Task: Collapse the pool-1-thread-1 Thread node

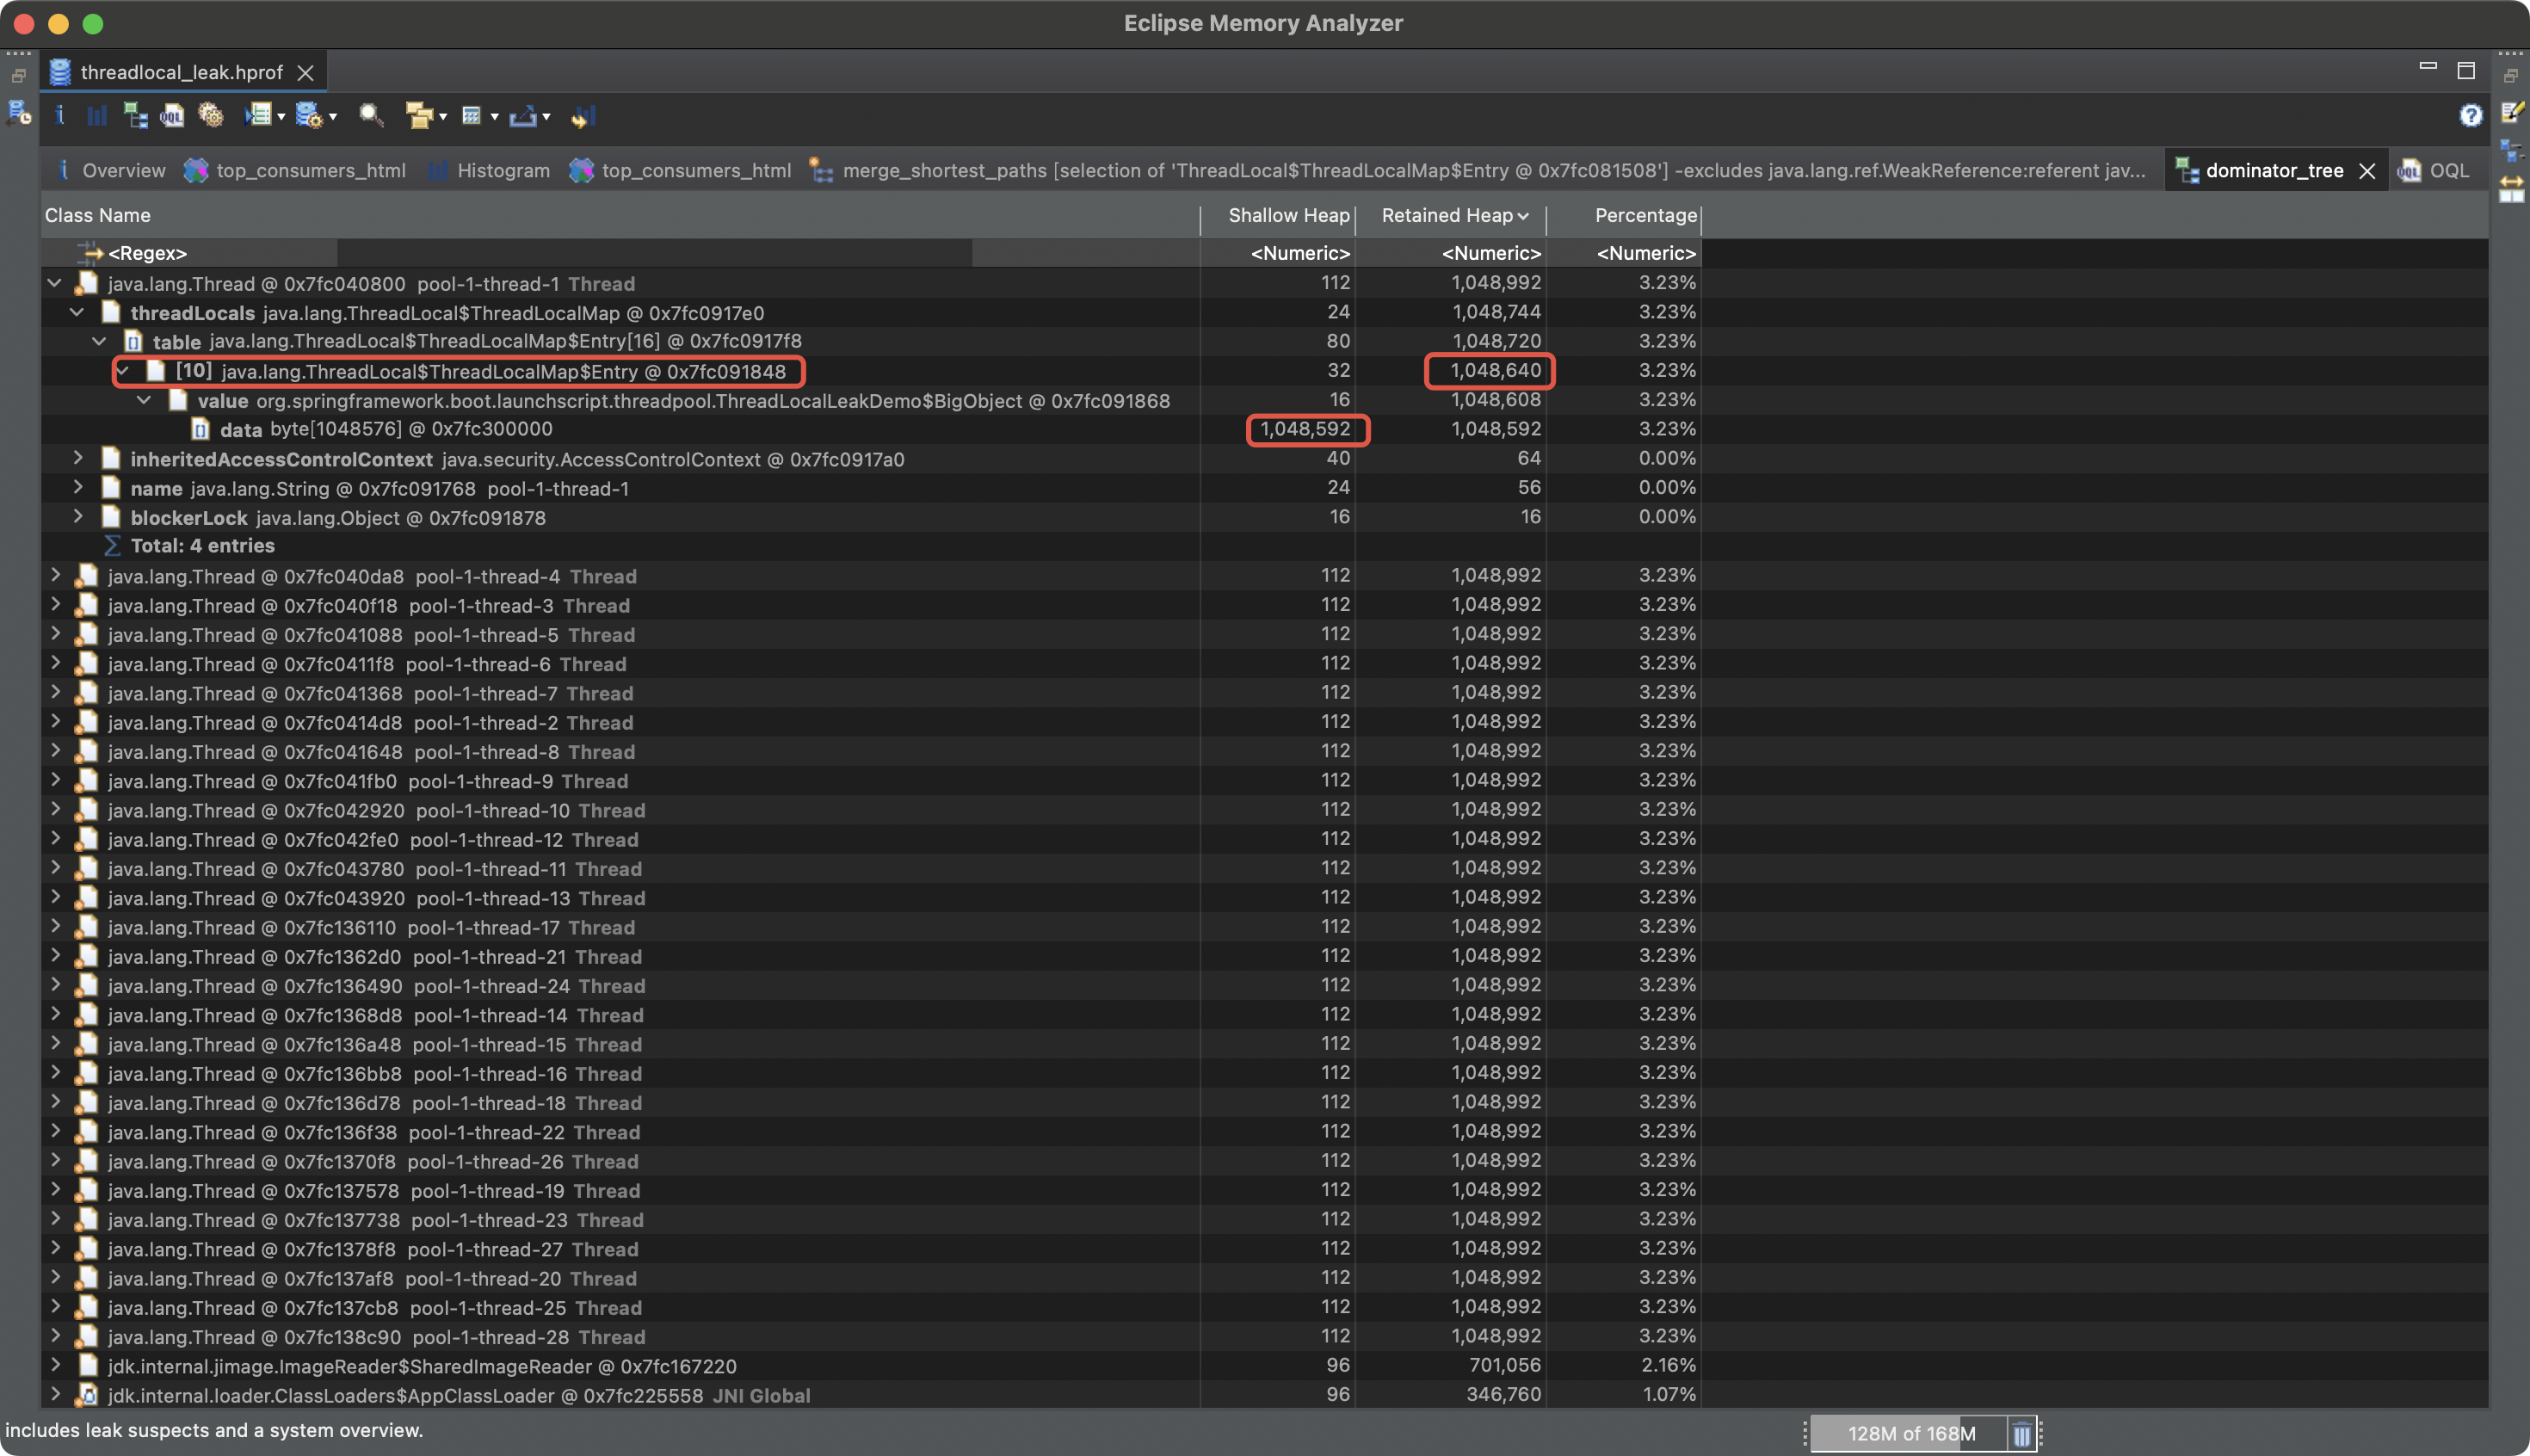Action: point(55,283)
